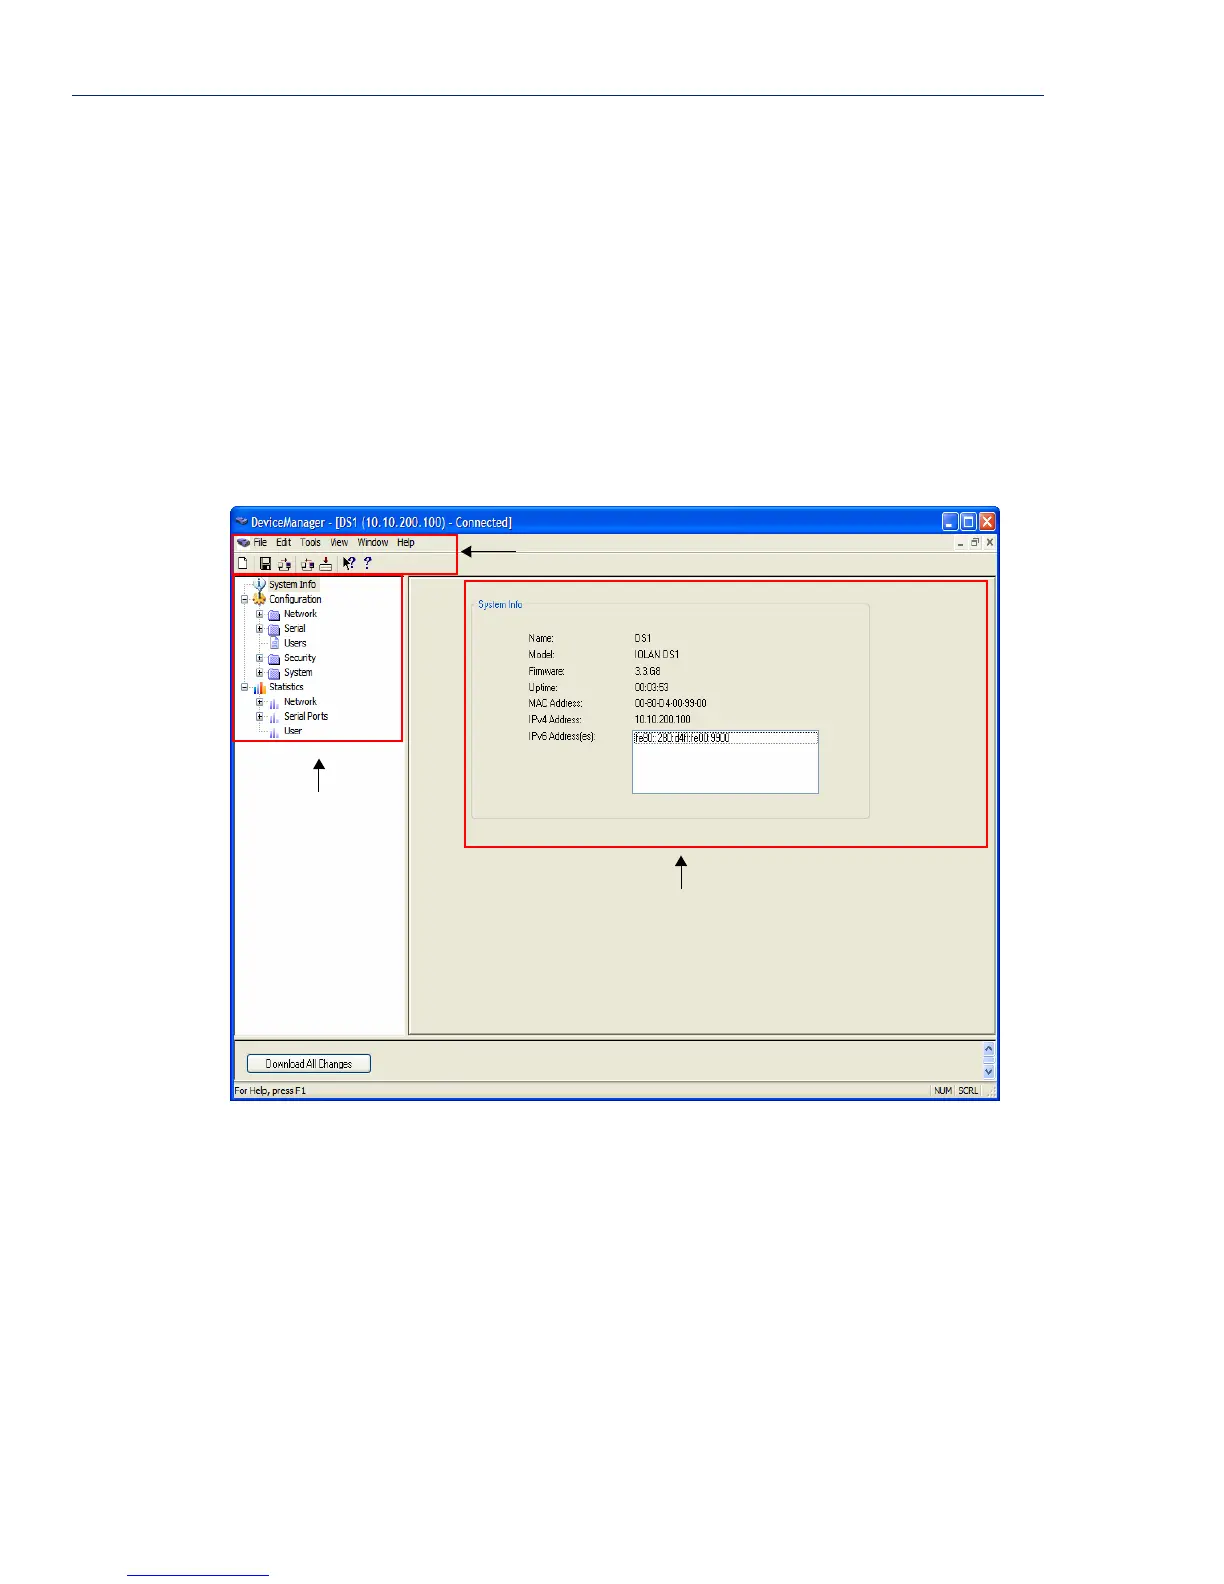This screenshot has height=1584, width=1224.
Task: Click scroll up arrow in bottom message pane
Action: point(989,1050)
